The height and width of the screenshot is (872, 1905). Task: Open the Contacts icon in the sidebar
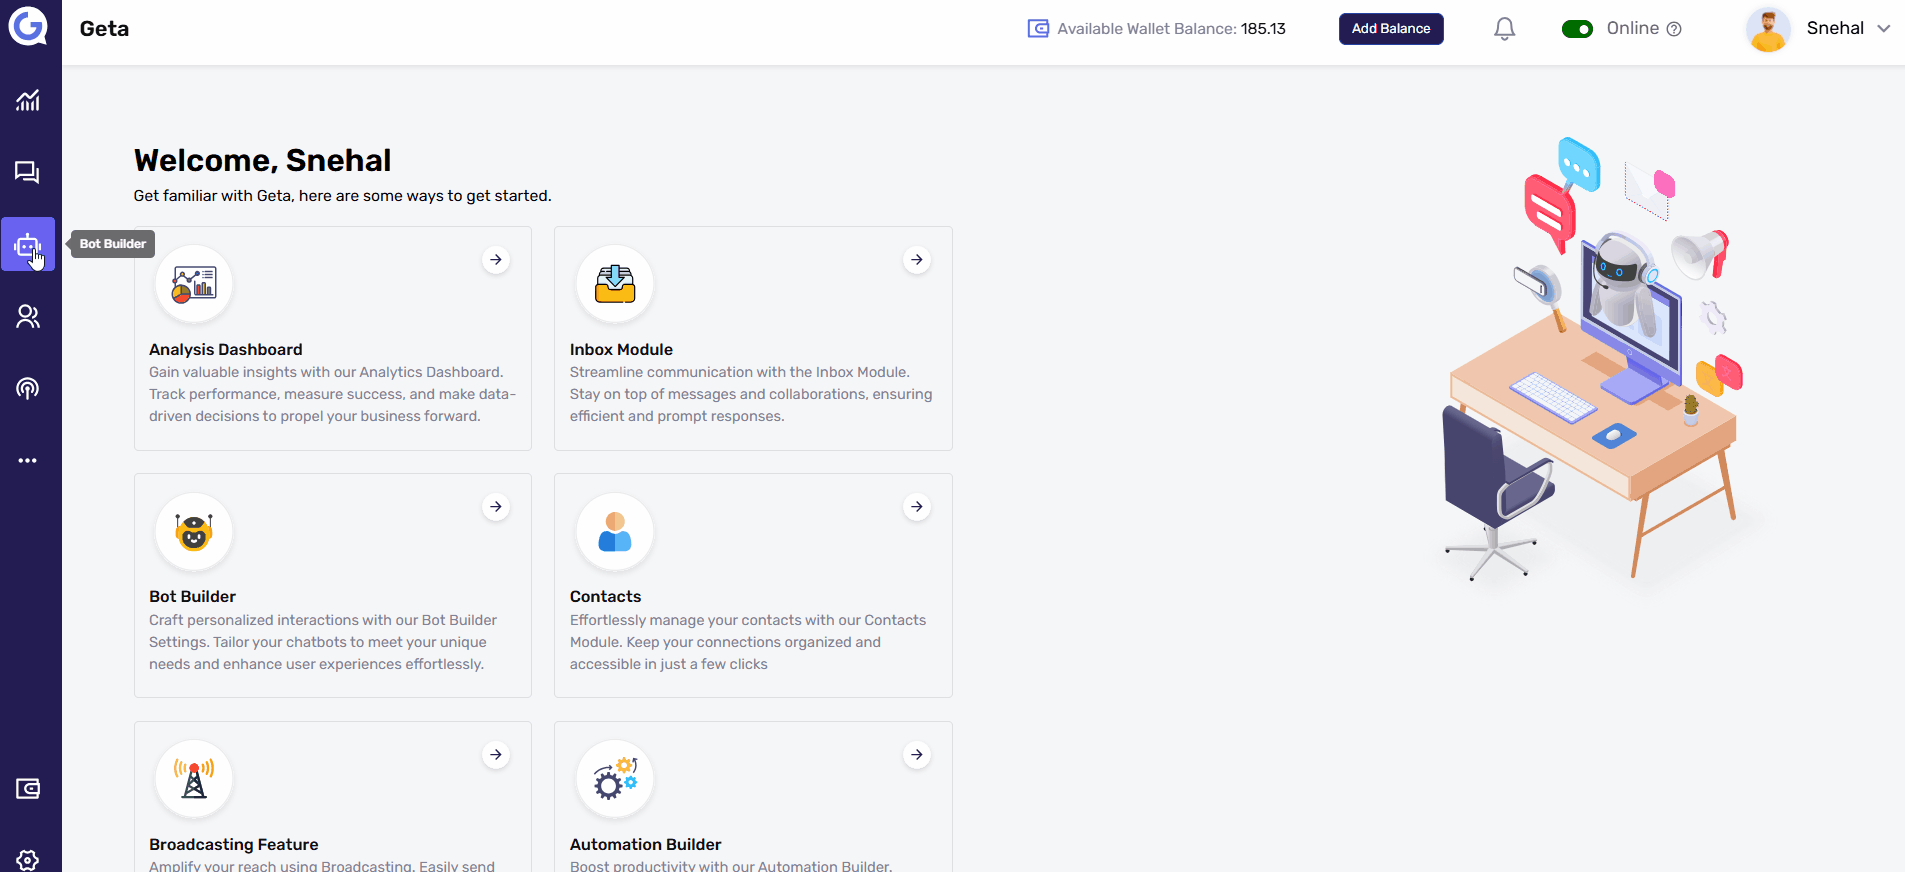tap(28, 316)
